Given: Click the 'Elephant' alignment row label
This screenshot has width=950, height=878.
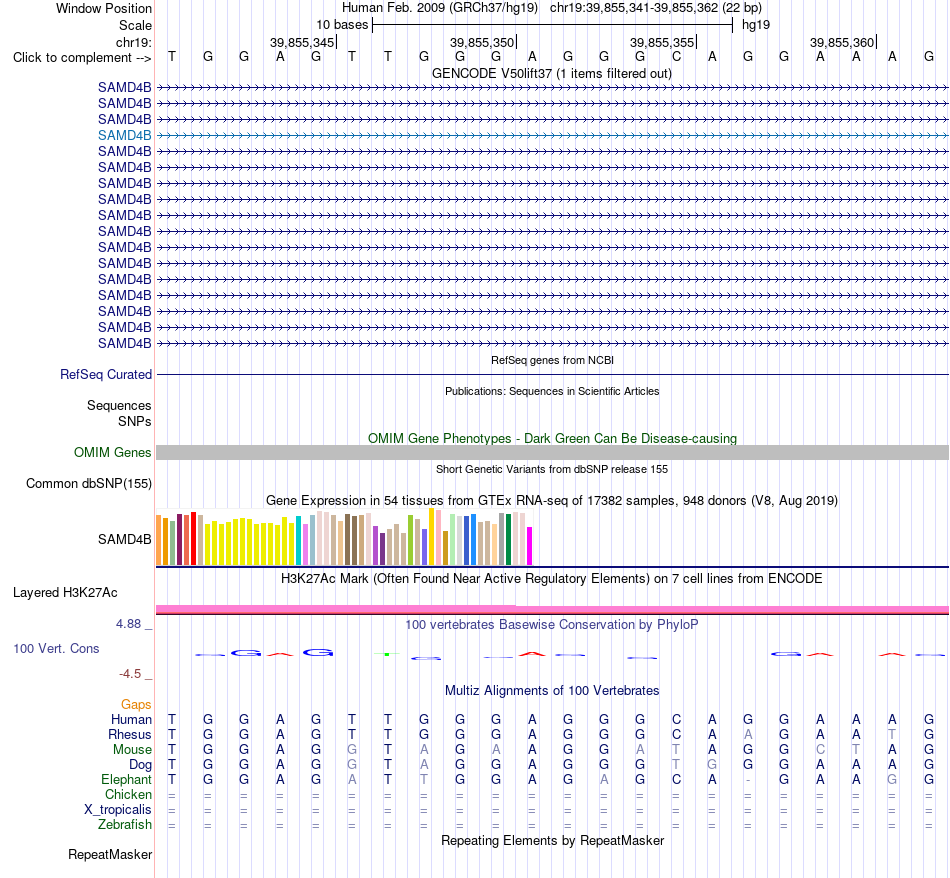Looking at the screenshot, I should point(127,779).
